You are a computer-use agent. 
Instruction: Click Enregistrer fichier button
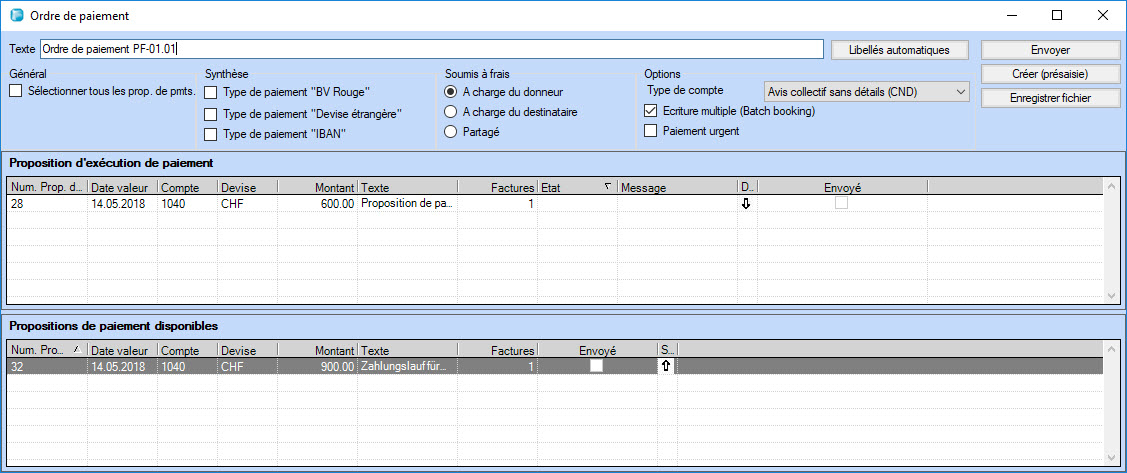1049,98
